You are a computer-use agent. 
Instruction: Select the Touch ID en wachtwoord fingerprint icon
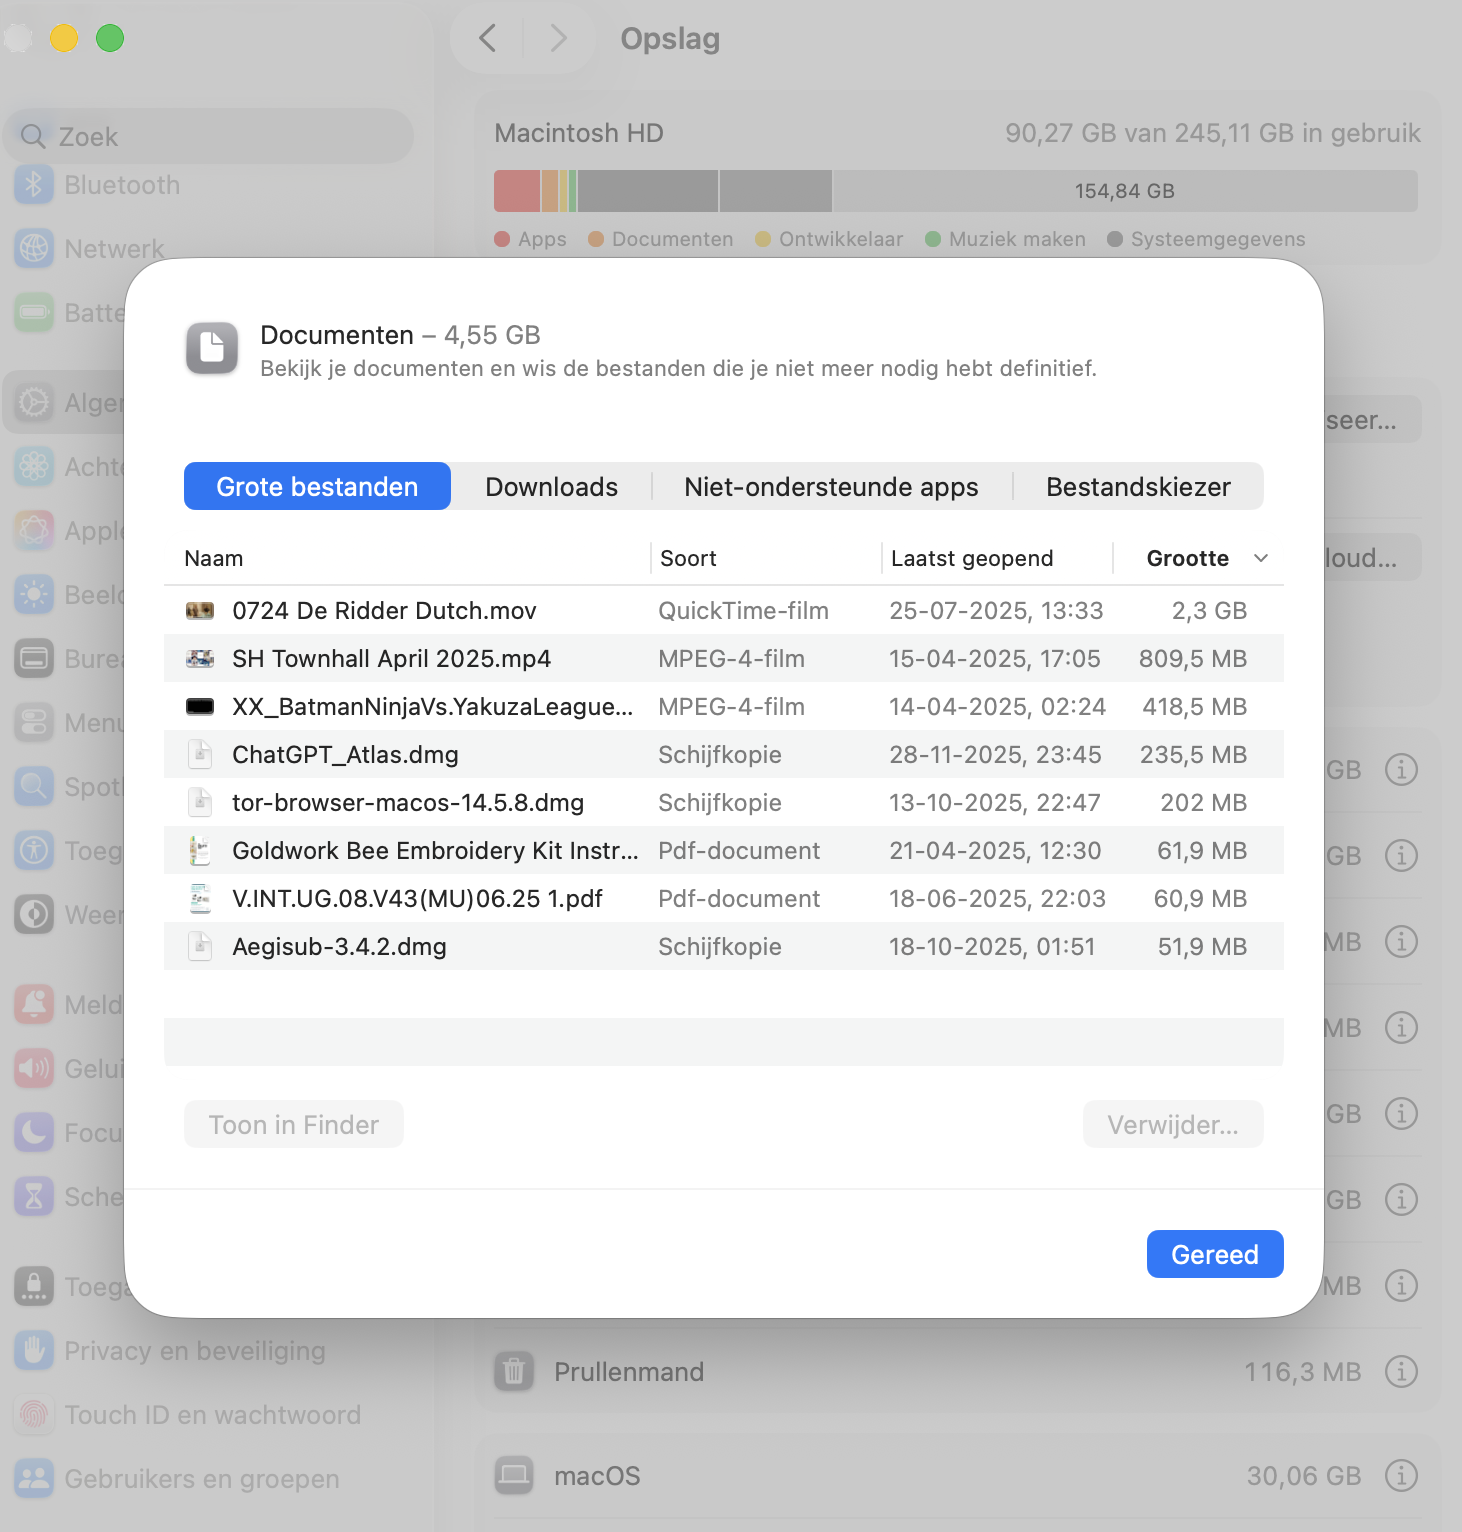(33, 1414)
